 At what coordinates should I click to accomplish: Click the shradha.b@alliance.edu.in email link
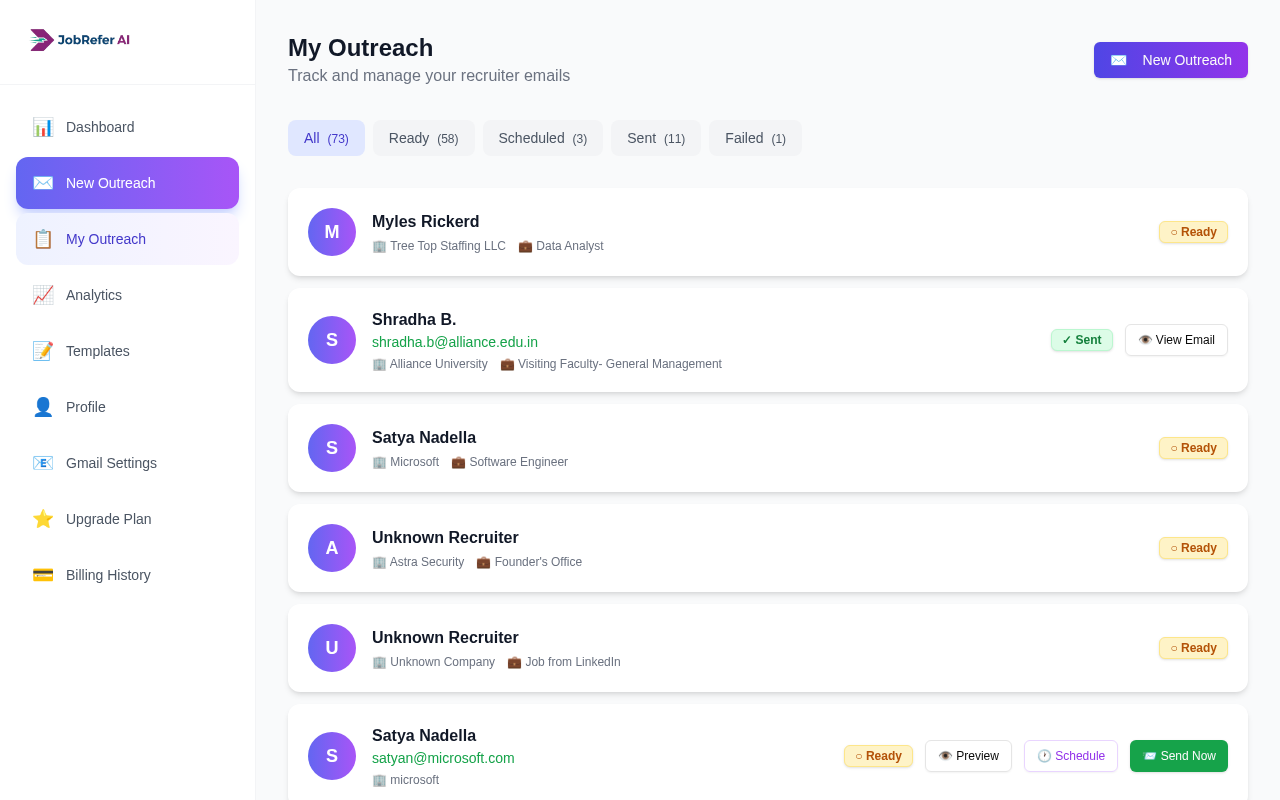(455, 342)
